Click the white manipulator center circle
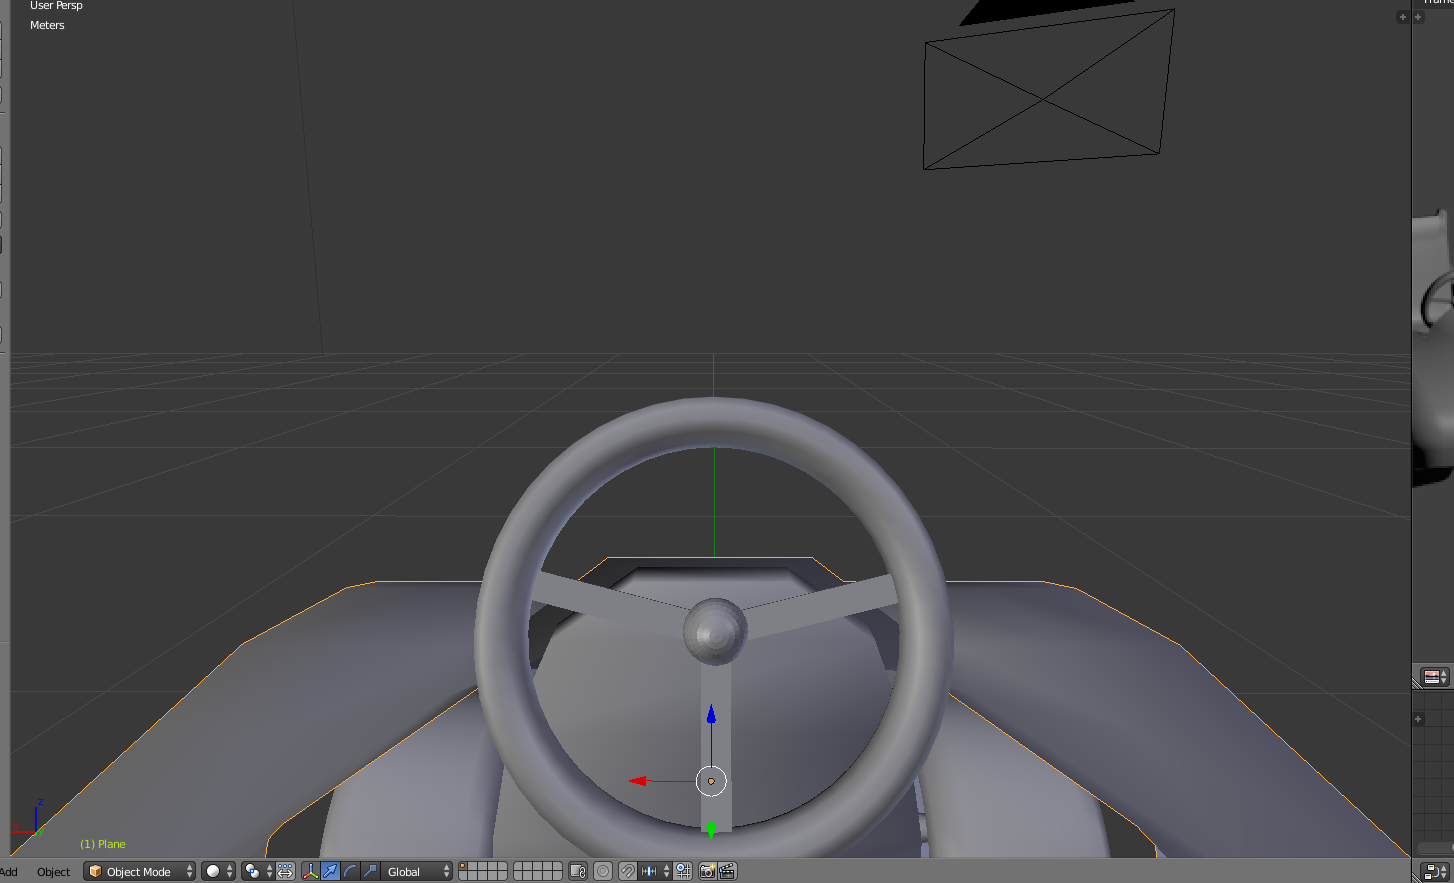Screen dimensions: 1454x883 tap(711, 781)
